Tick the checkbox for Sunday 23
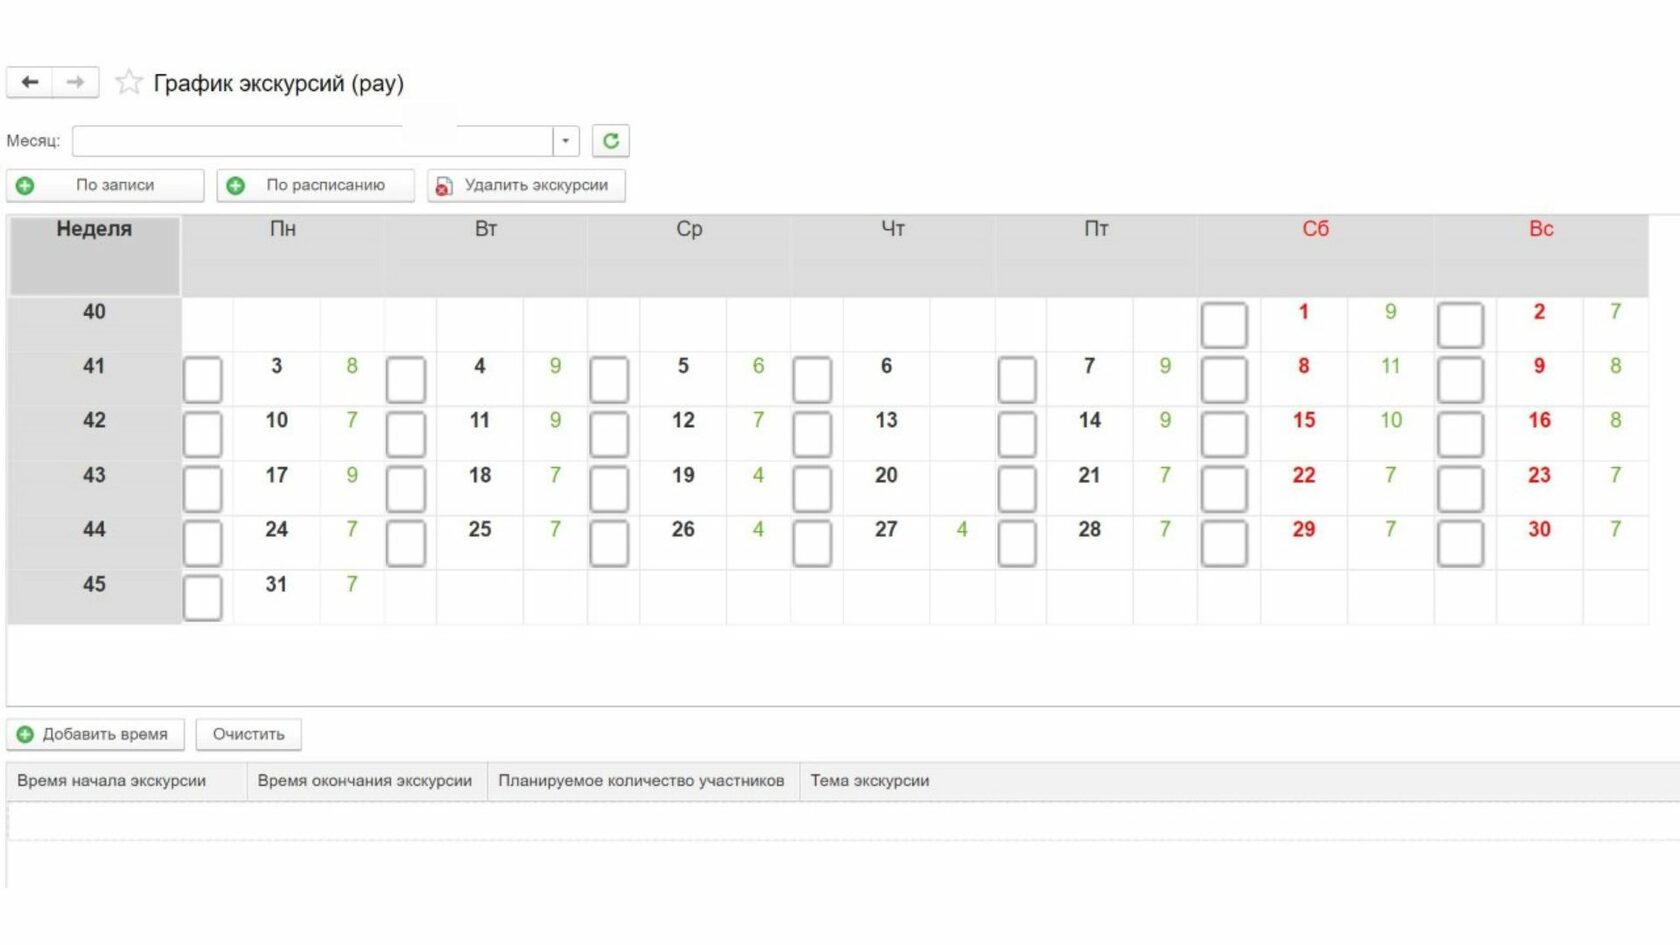1680x945 pixels. click(x=1460, y=489)
